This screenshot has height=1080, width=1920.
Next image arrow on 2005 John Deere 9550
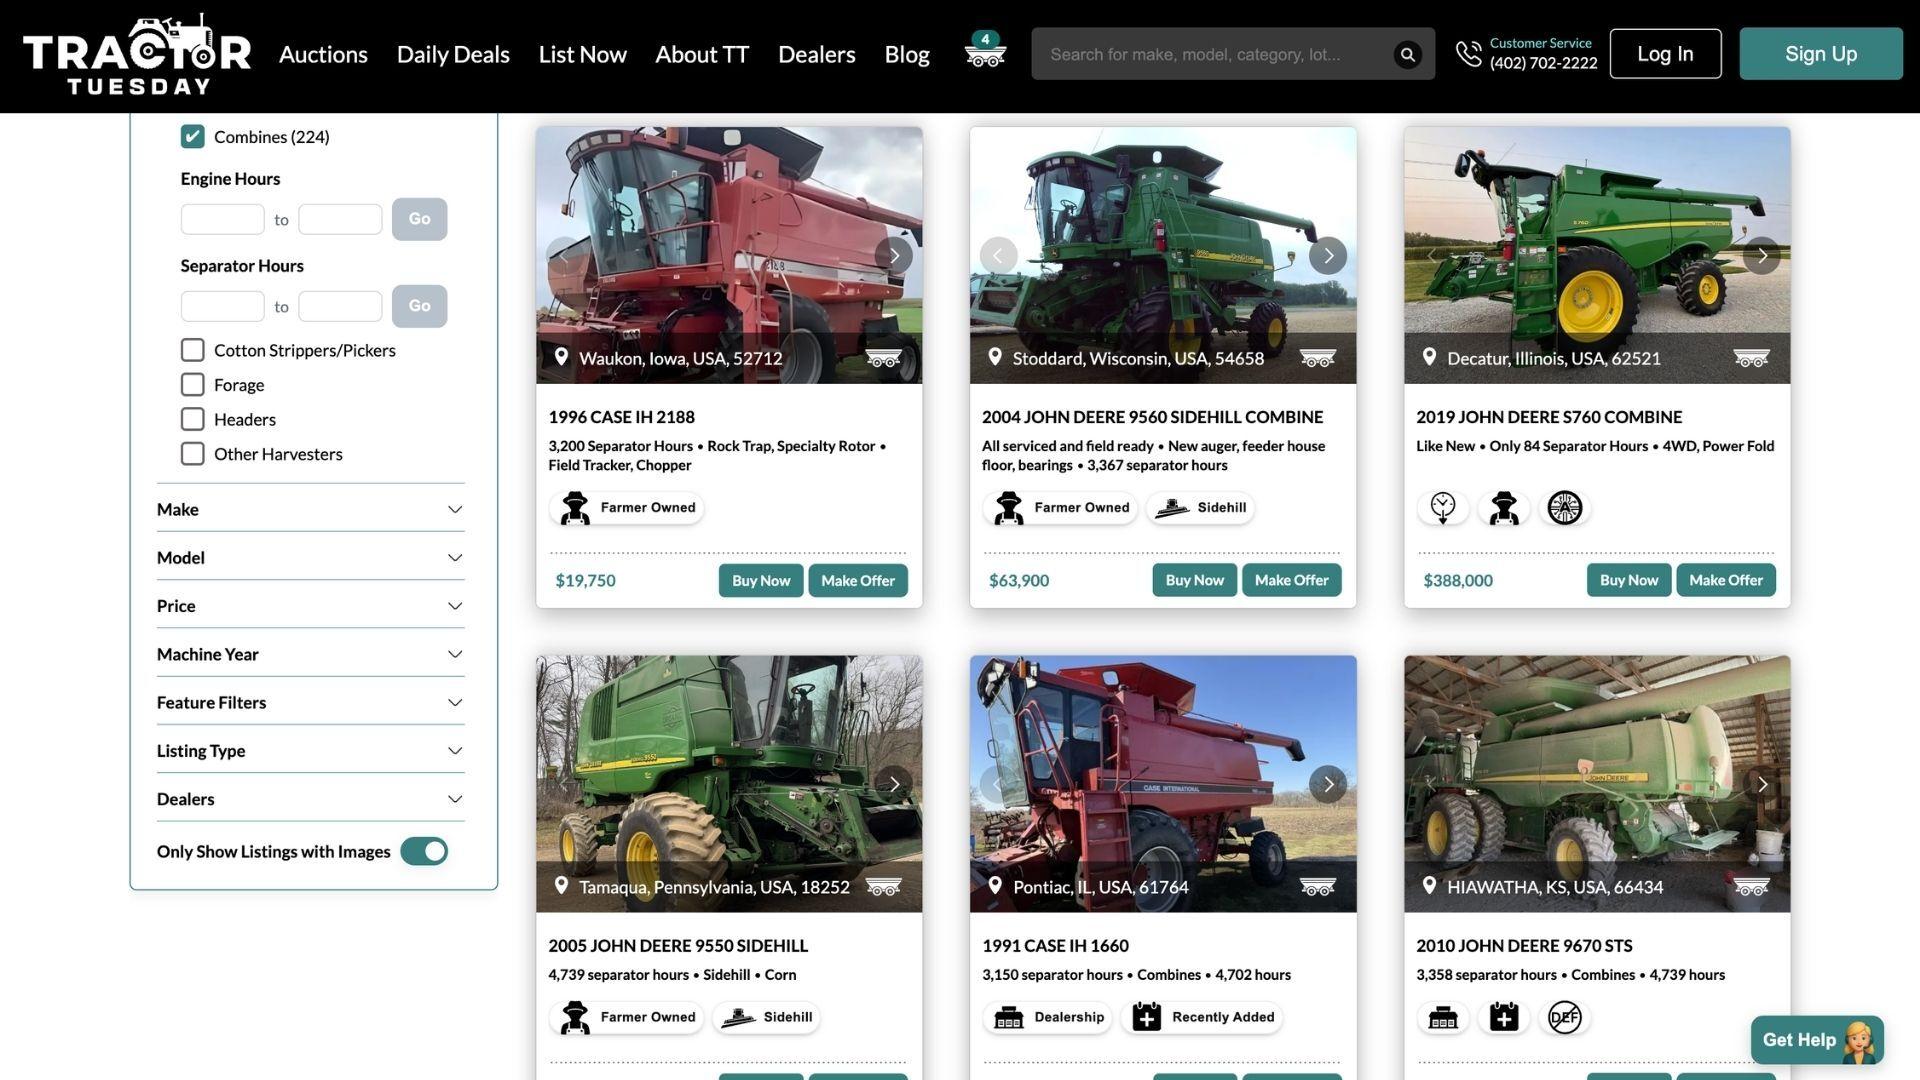point(893,784)
